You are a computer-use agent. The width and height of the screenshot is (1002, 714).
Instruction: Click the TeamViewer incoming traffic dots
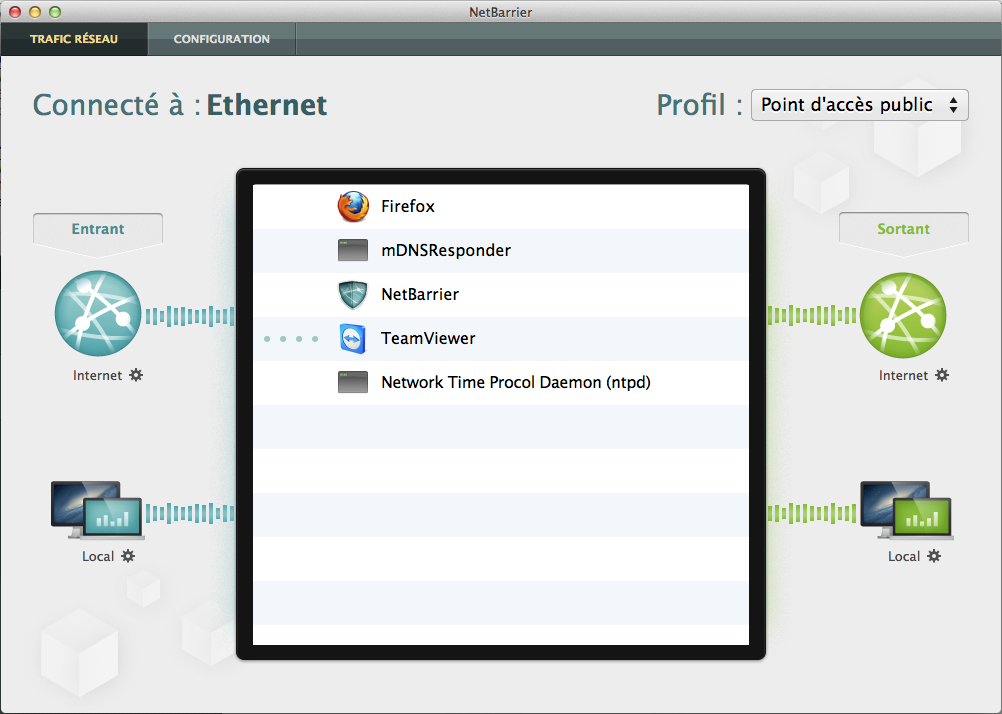click(x=291, y=339)
